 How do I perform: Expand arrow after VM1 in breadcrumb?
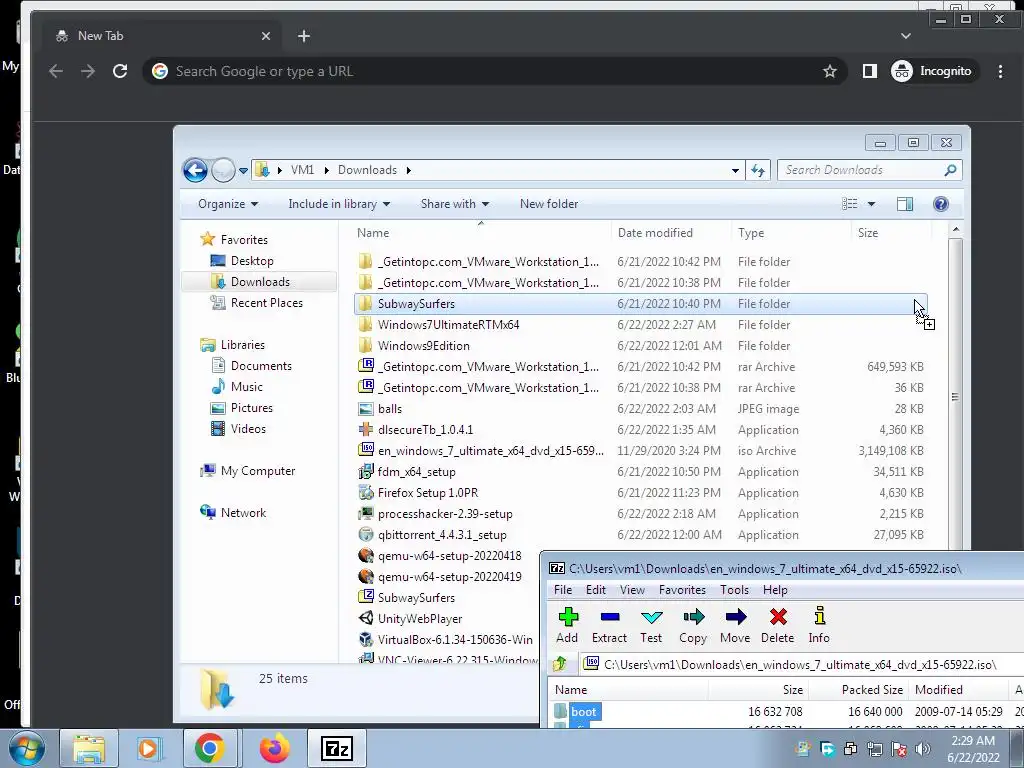click(326, 170)
